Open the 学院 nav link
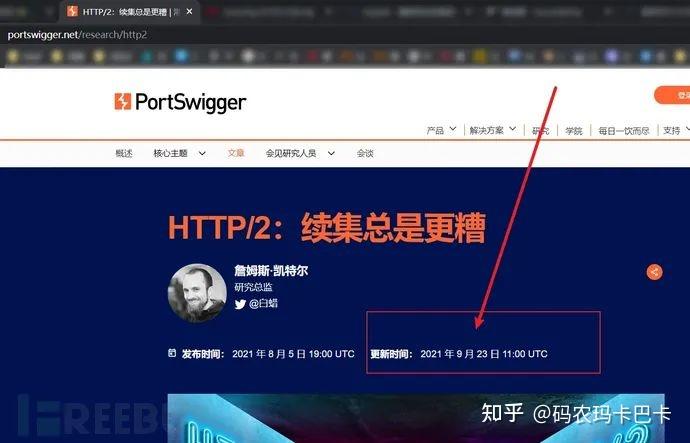This screenshot has height=443, width=690. [x=574, y=131]
